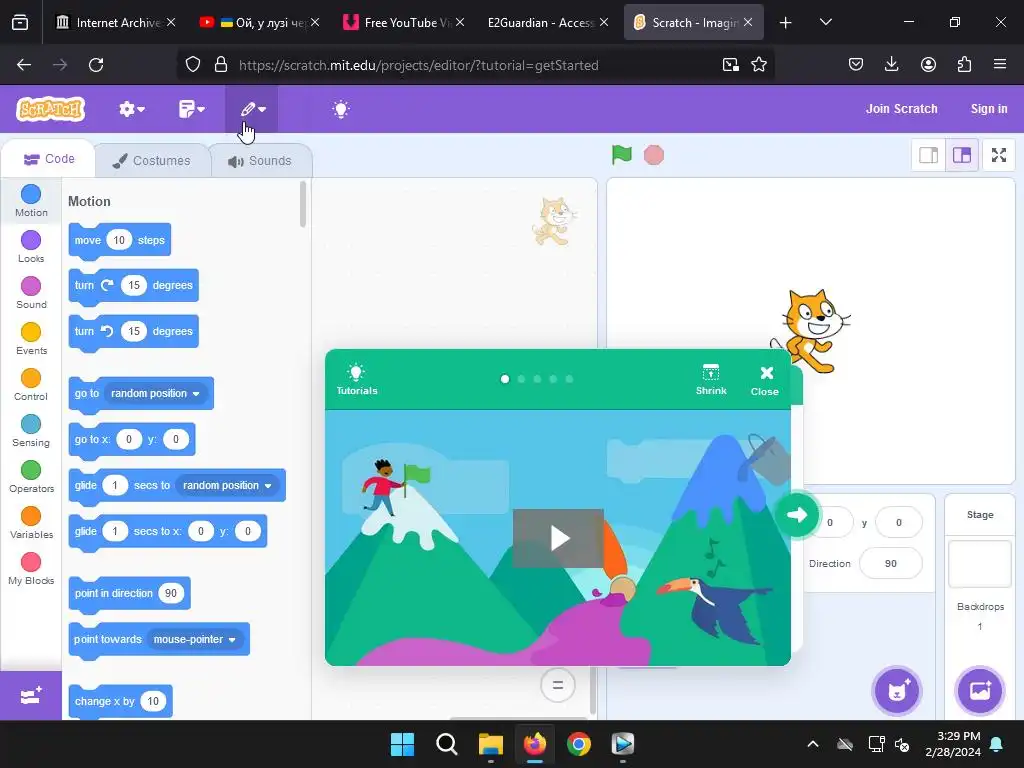
Task: Select the Looks block category
Action: click(x=31, y=247)
